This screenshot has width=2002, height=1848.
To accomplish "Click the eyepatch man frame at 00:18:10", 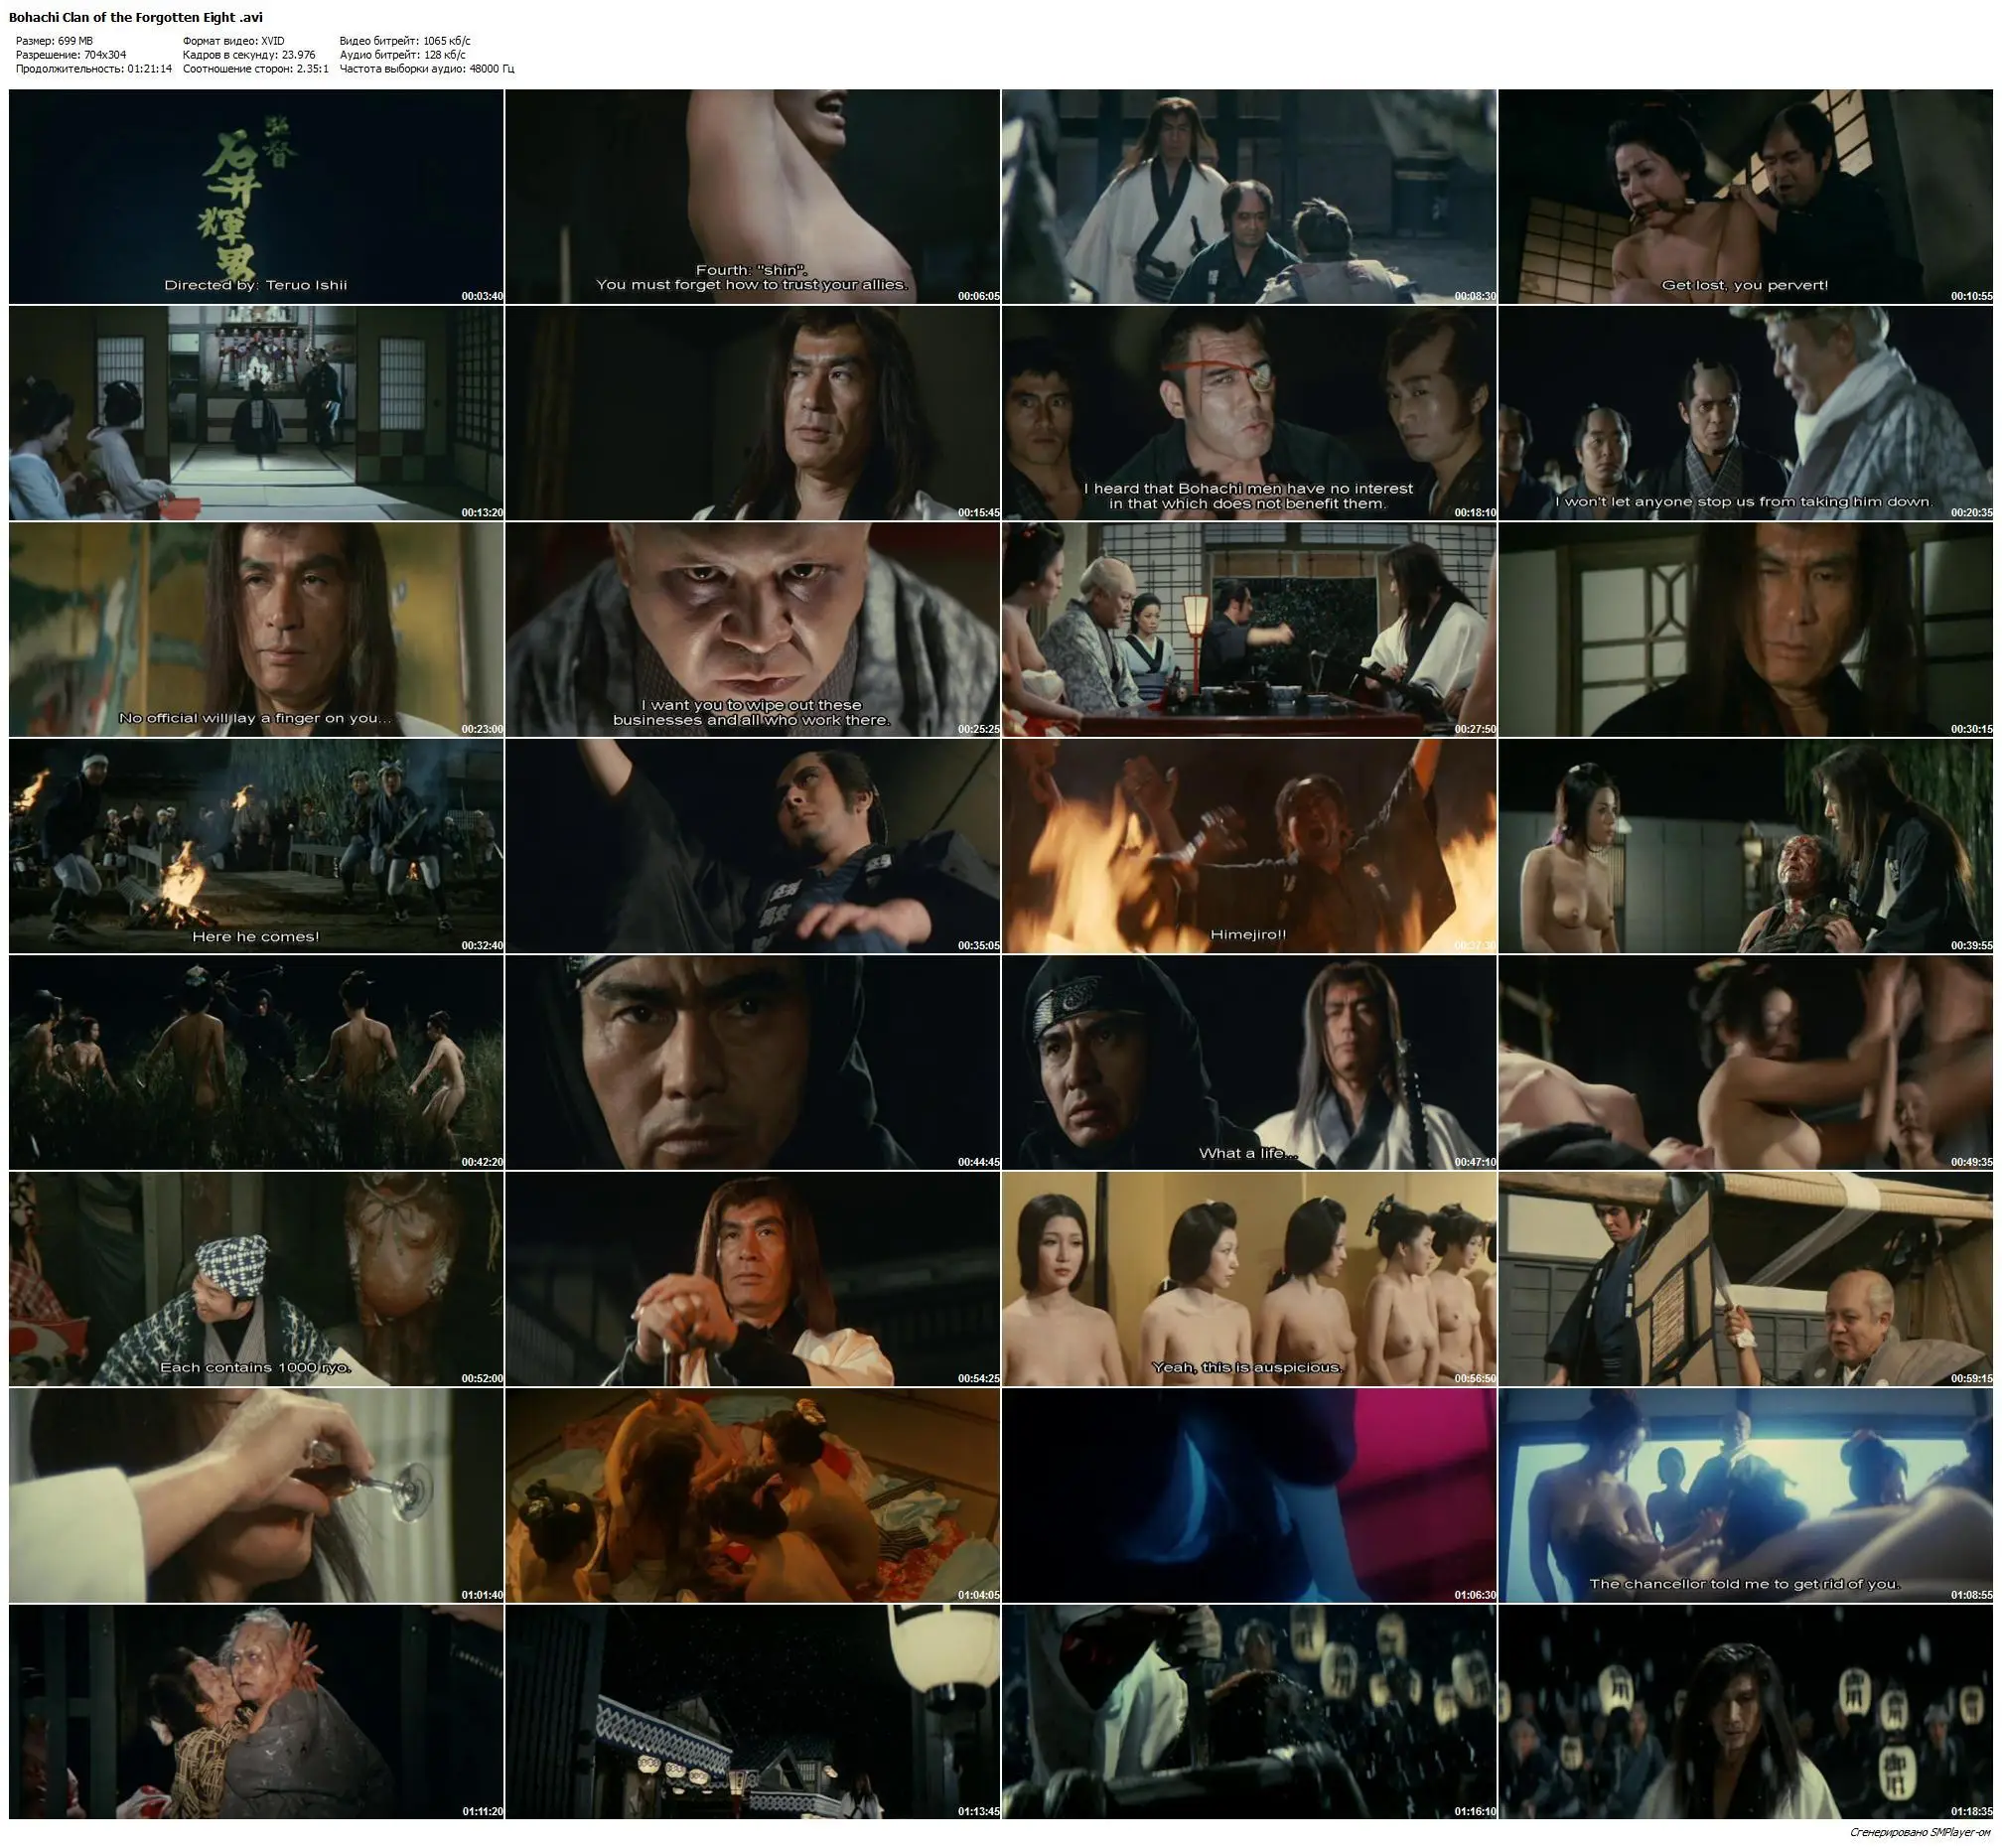I will (x=1249, y=413).
